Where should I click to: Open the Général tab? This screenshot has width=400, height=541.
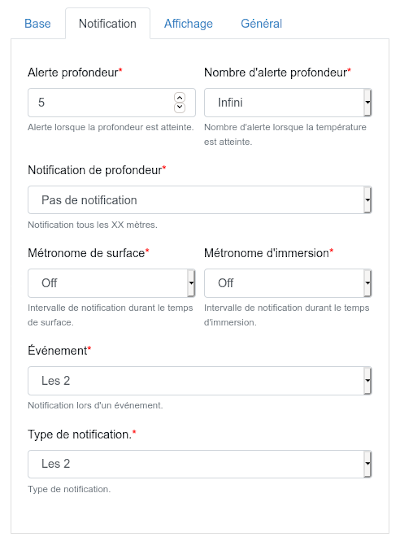[x=261, y=24]
